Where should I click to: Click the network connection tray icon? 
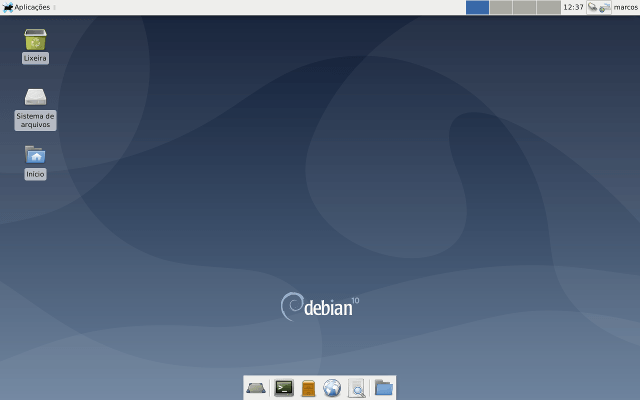point(605,7)
